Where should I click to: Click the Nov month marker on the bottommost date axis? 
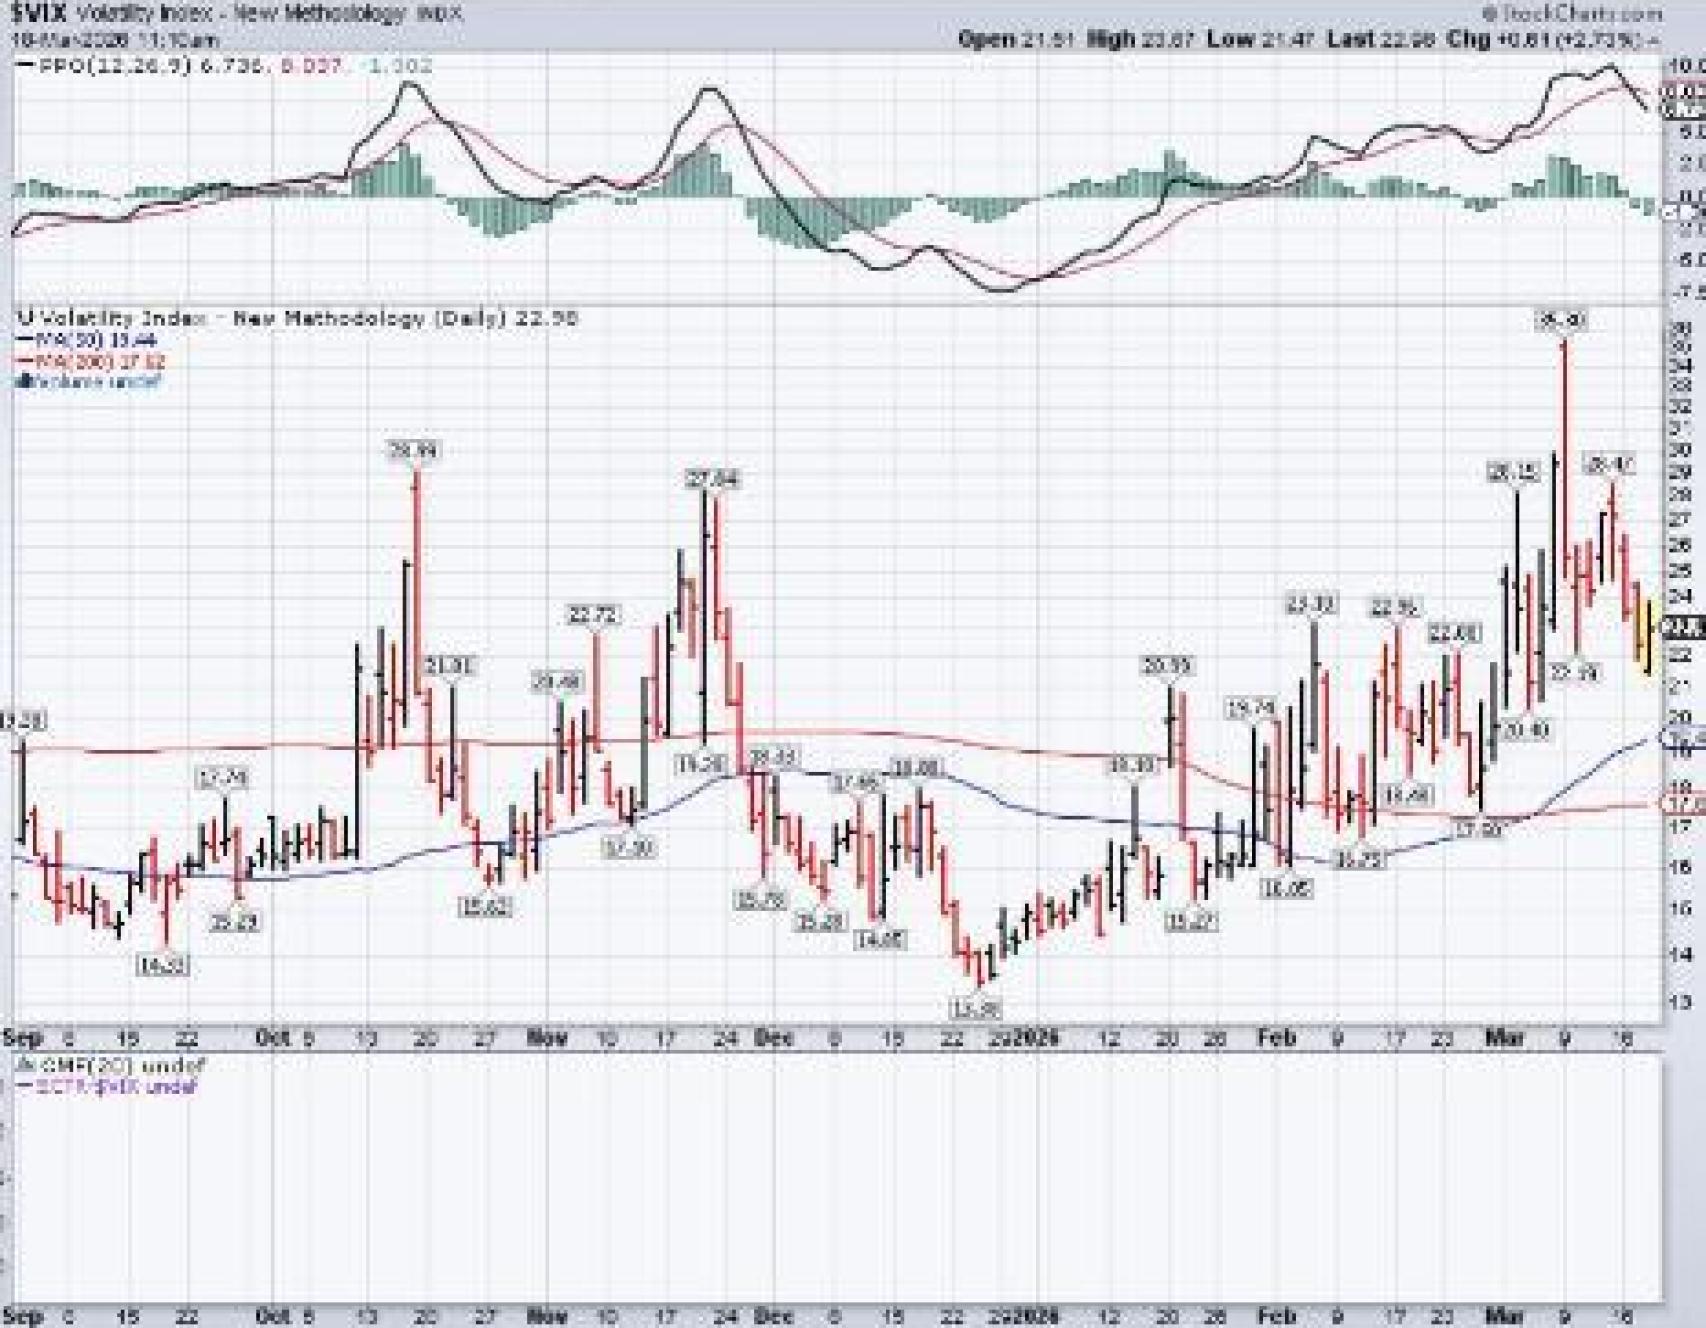click(546, 1316)
